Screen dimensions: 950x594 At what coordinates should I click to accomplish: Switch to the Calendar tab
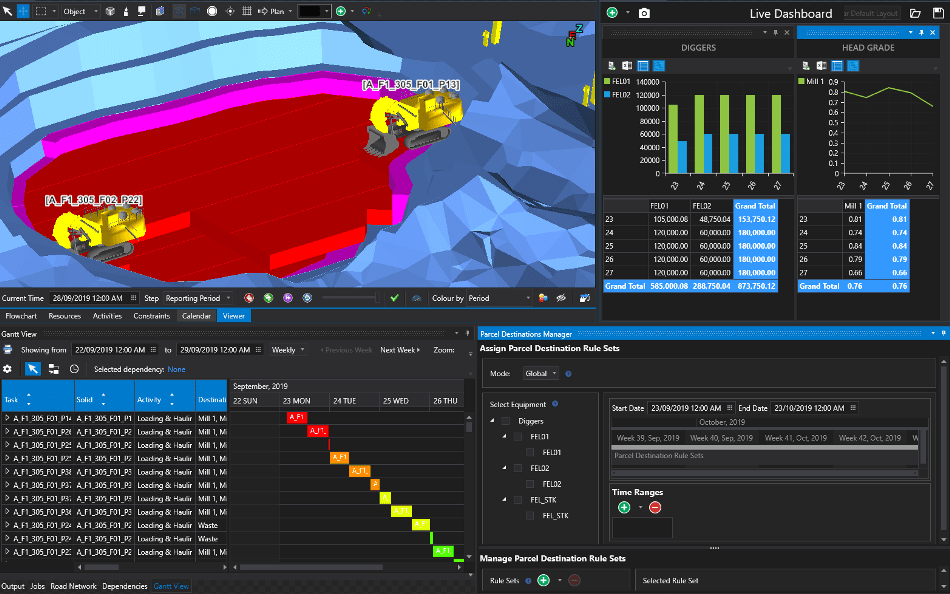click(x=196, y=316)
